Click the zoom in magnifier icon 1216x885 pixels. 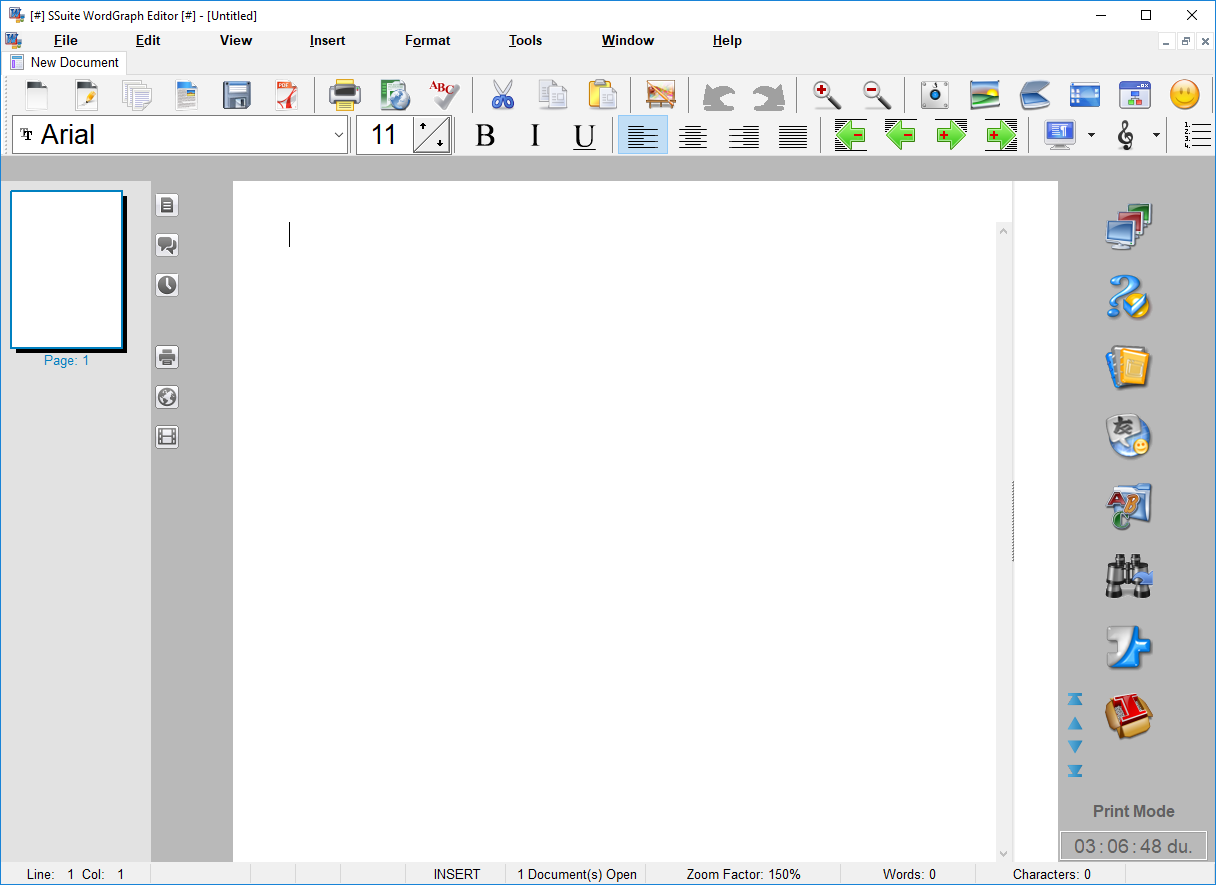pos(826,95)
